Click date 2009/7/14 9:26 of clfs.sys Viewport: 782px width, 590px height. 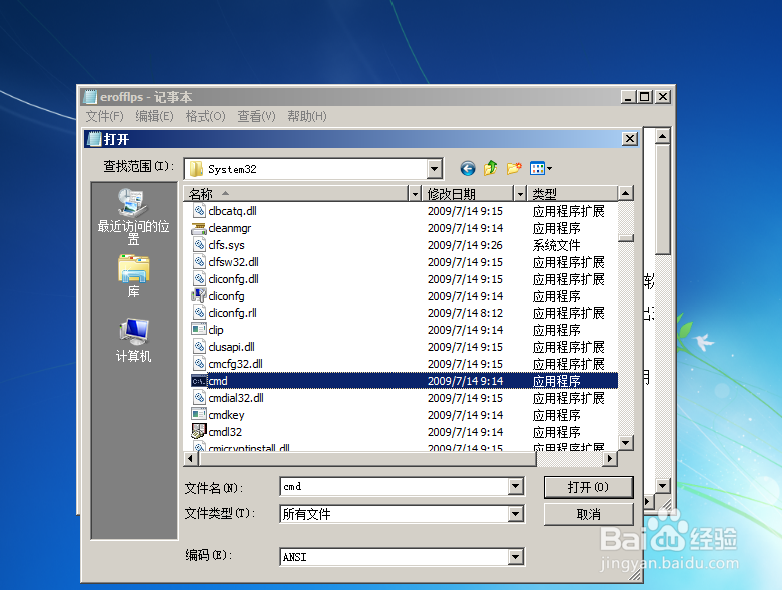coord(465,245)
